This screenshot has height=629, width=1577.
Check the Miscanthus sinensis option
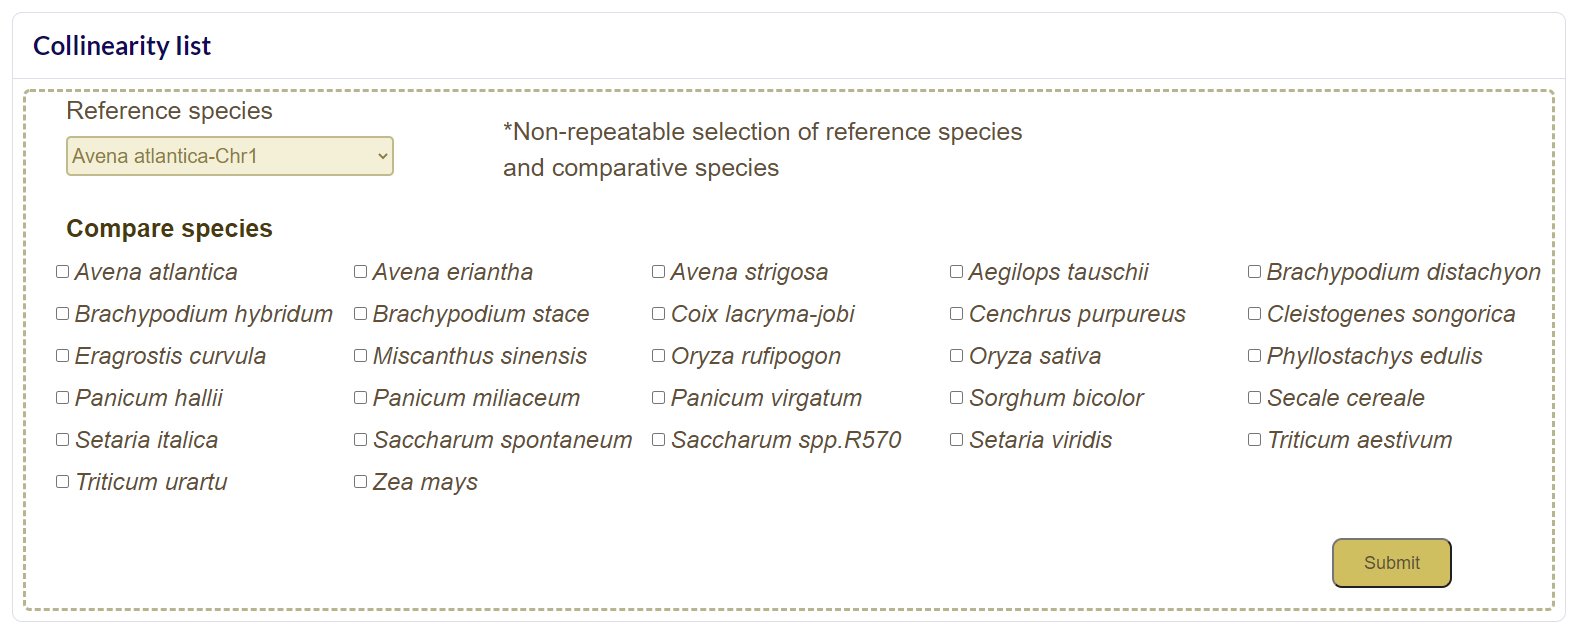361,356
